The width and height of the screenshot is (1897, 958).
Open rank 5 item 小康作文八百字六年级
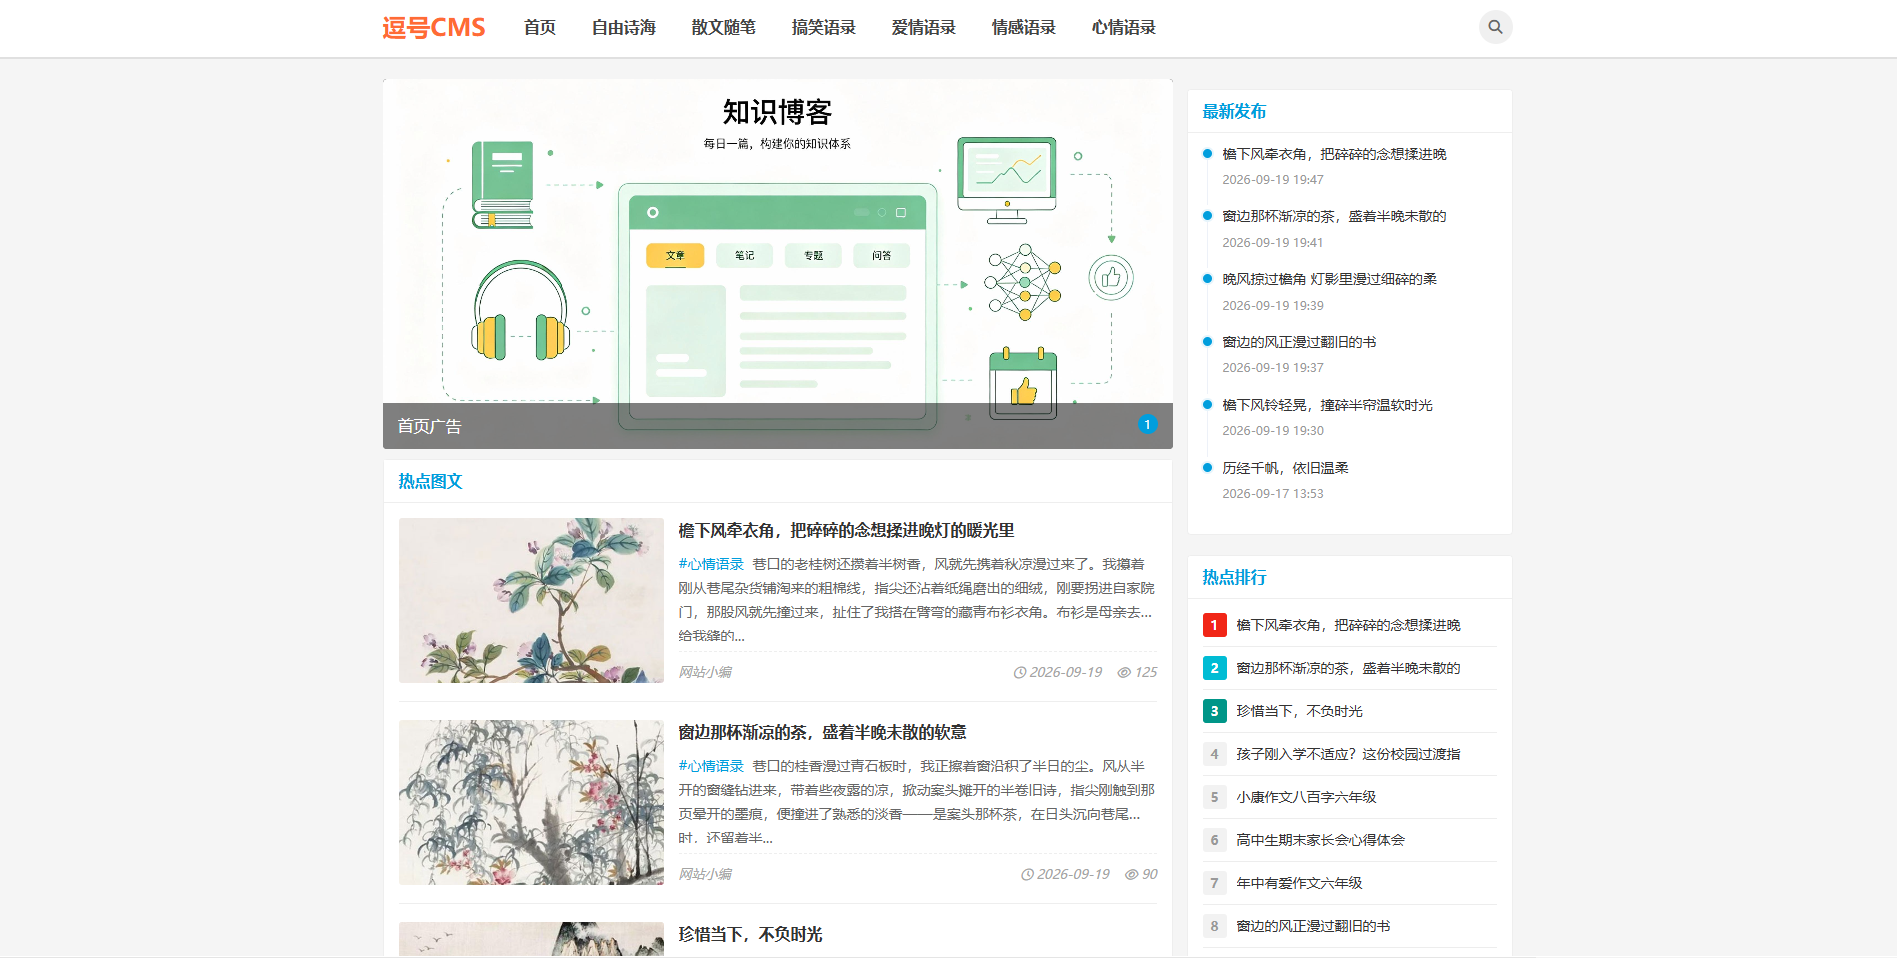1306,797
